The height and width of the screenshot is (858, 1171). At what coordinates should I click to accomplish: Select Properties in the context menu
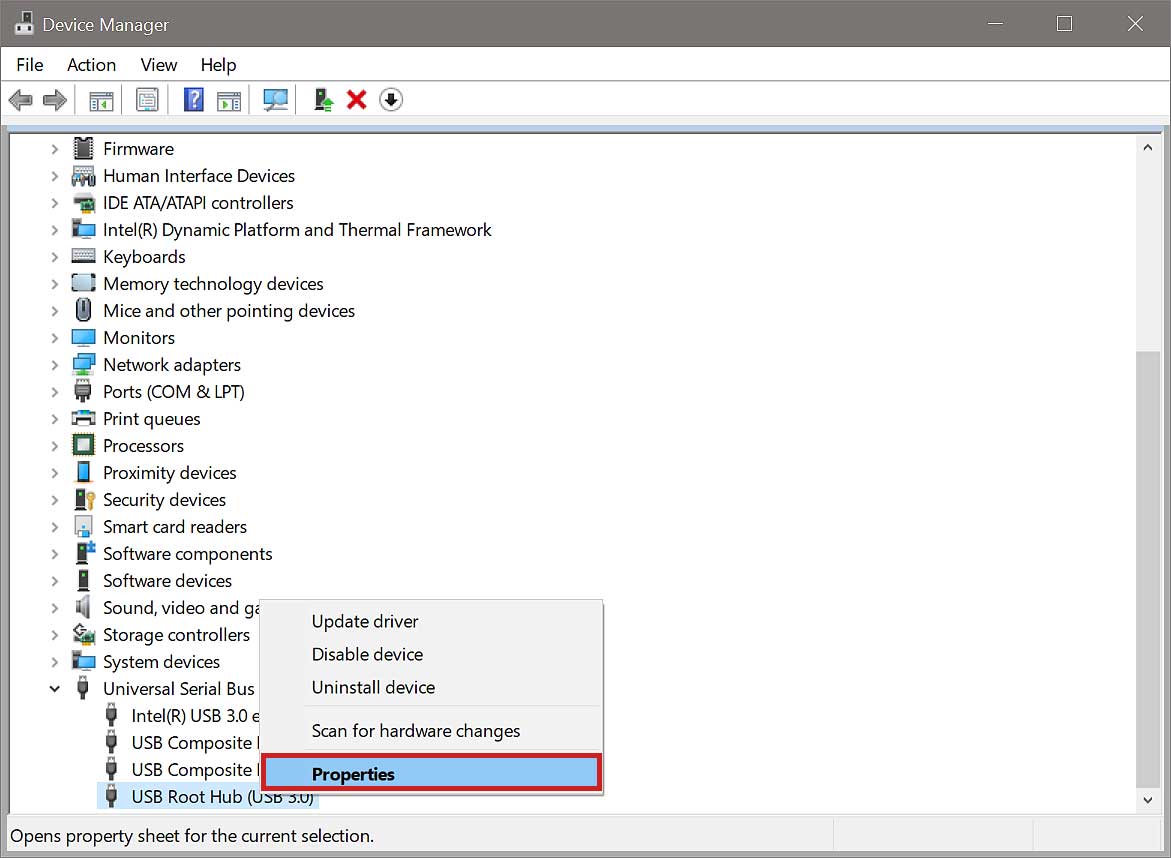point(431,774)
